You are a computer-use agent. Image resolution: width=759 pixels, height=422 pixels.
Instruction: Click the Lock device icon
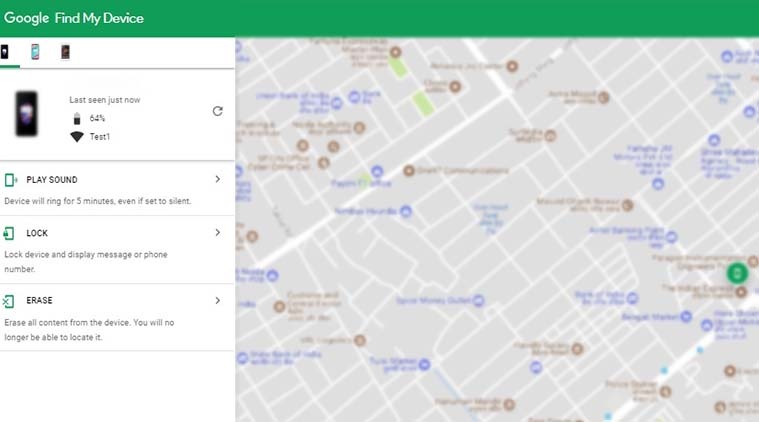coord(9,234)
